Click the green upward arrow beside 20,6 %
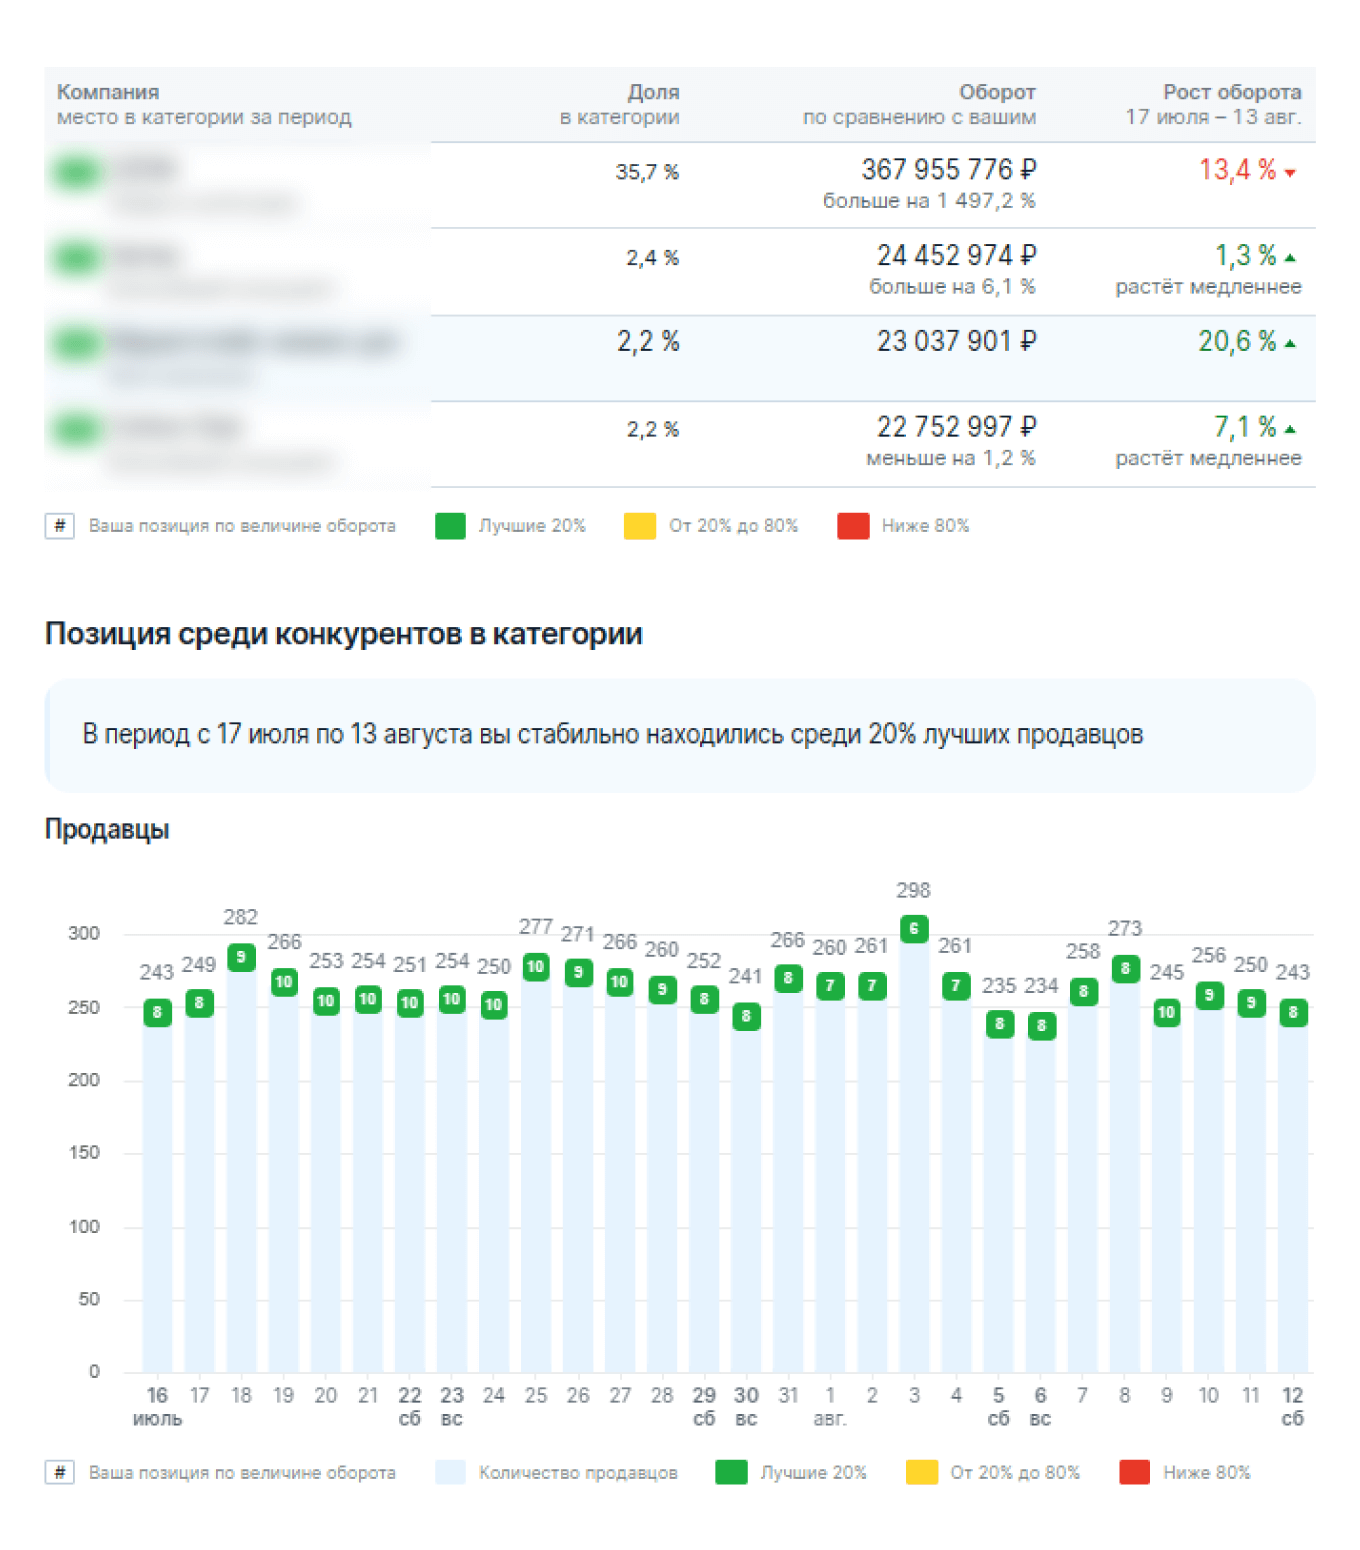This screenshot has height=1550, width=1360. [x=1291, y=341]
